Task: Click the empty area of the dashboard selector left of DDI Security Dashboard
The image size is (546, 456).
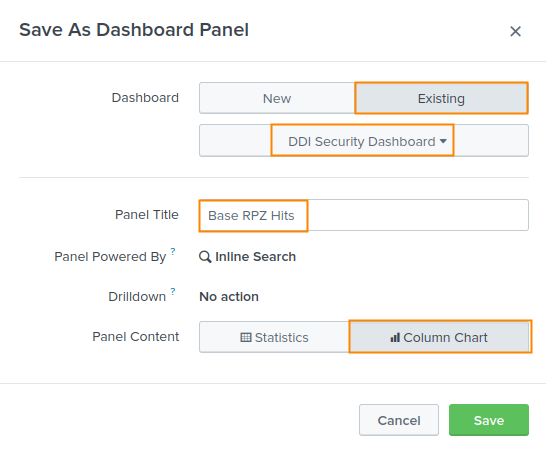Action: click(235, 141)
